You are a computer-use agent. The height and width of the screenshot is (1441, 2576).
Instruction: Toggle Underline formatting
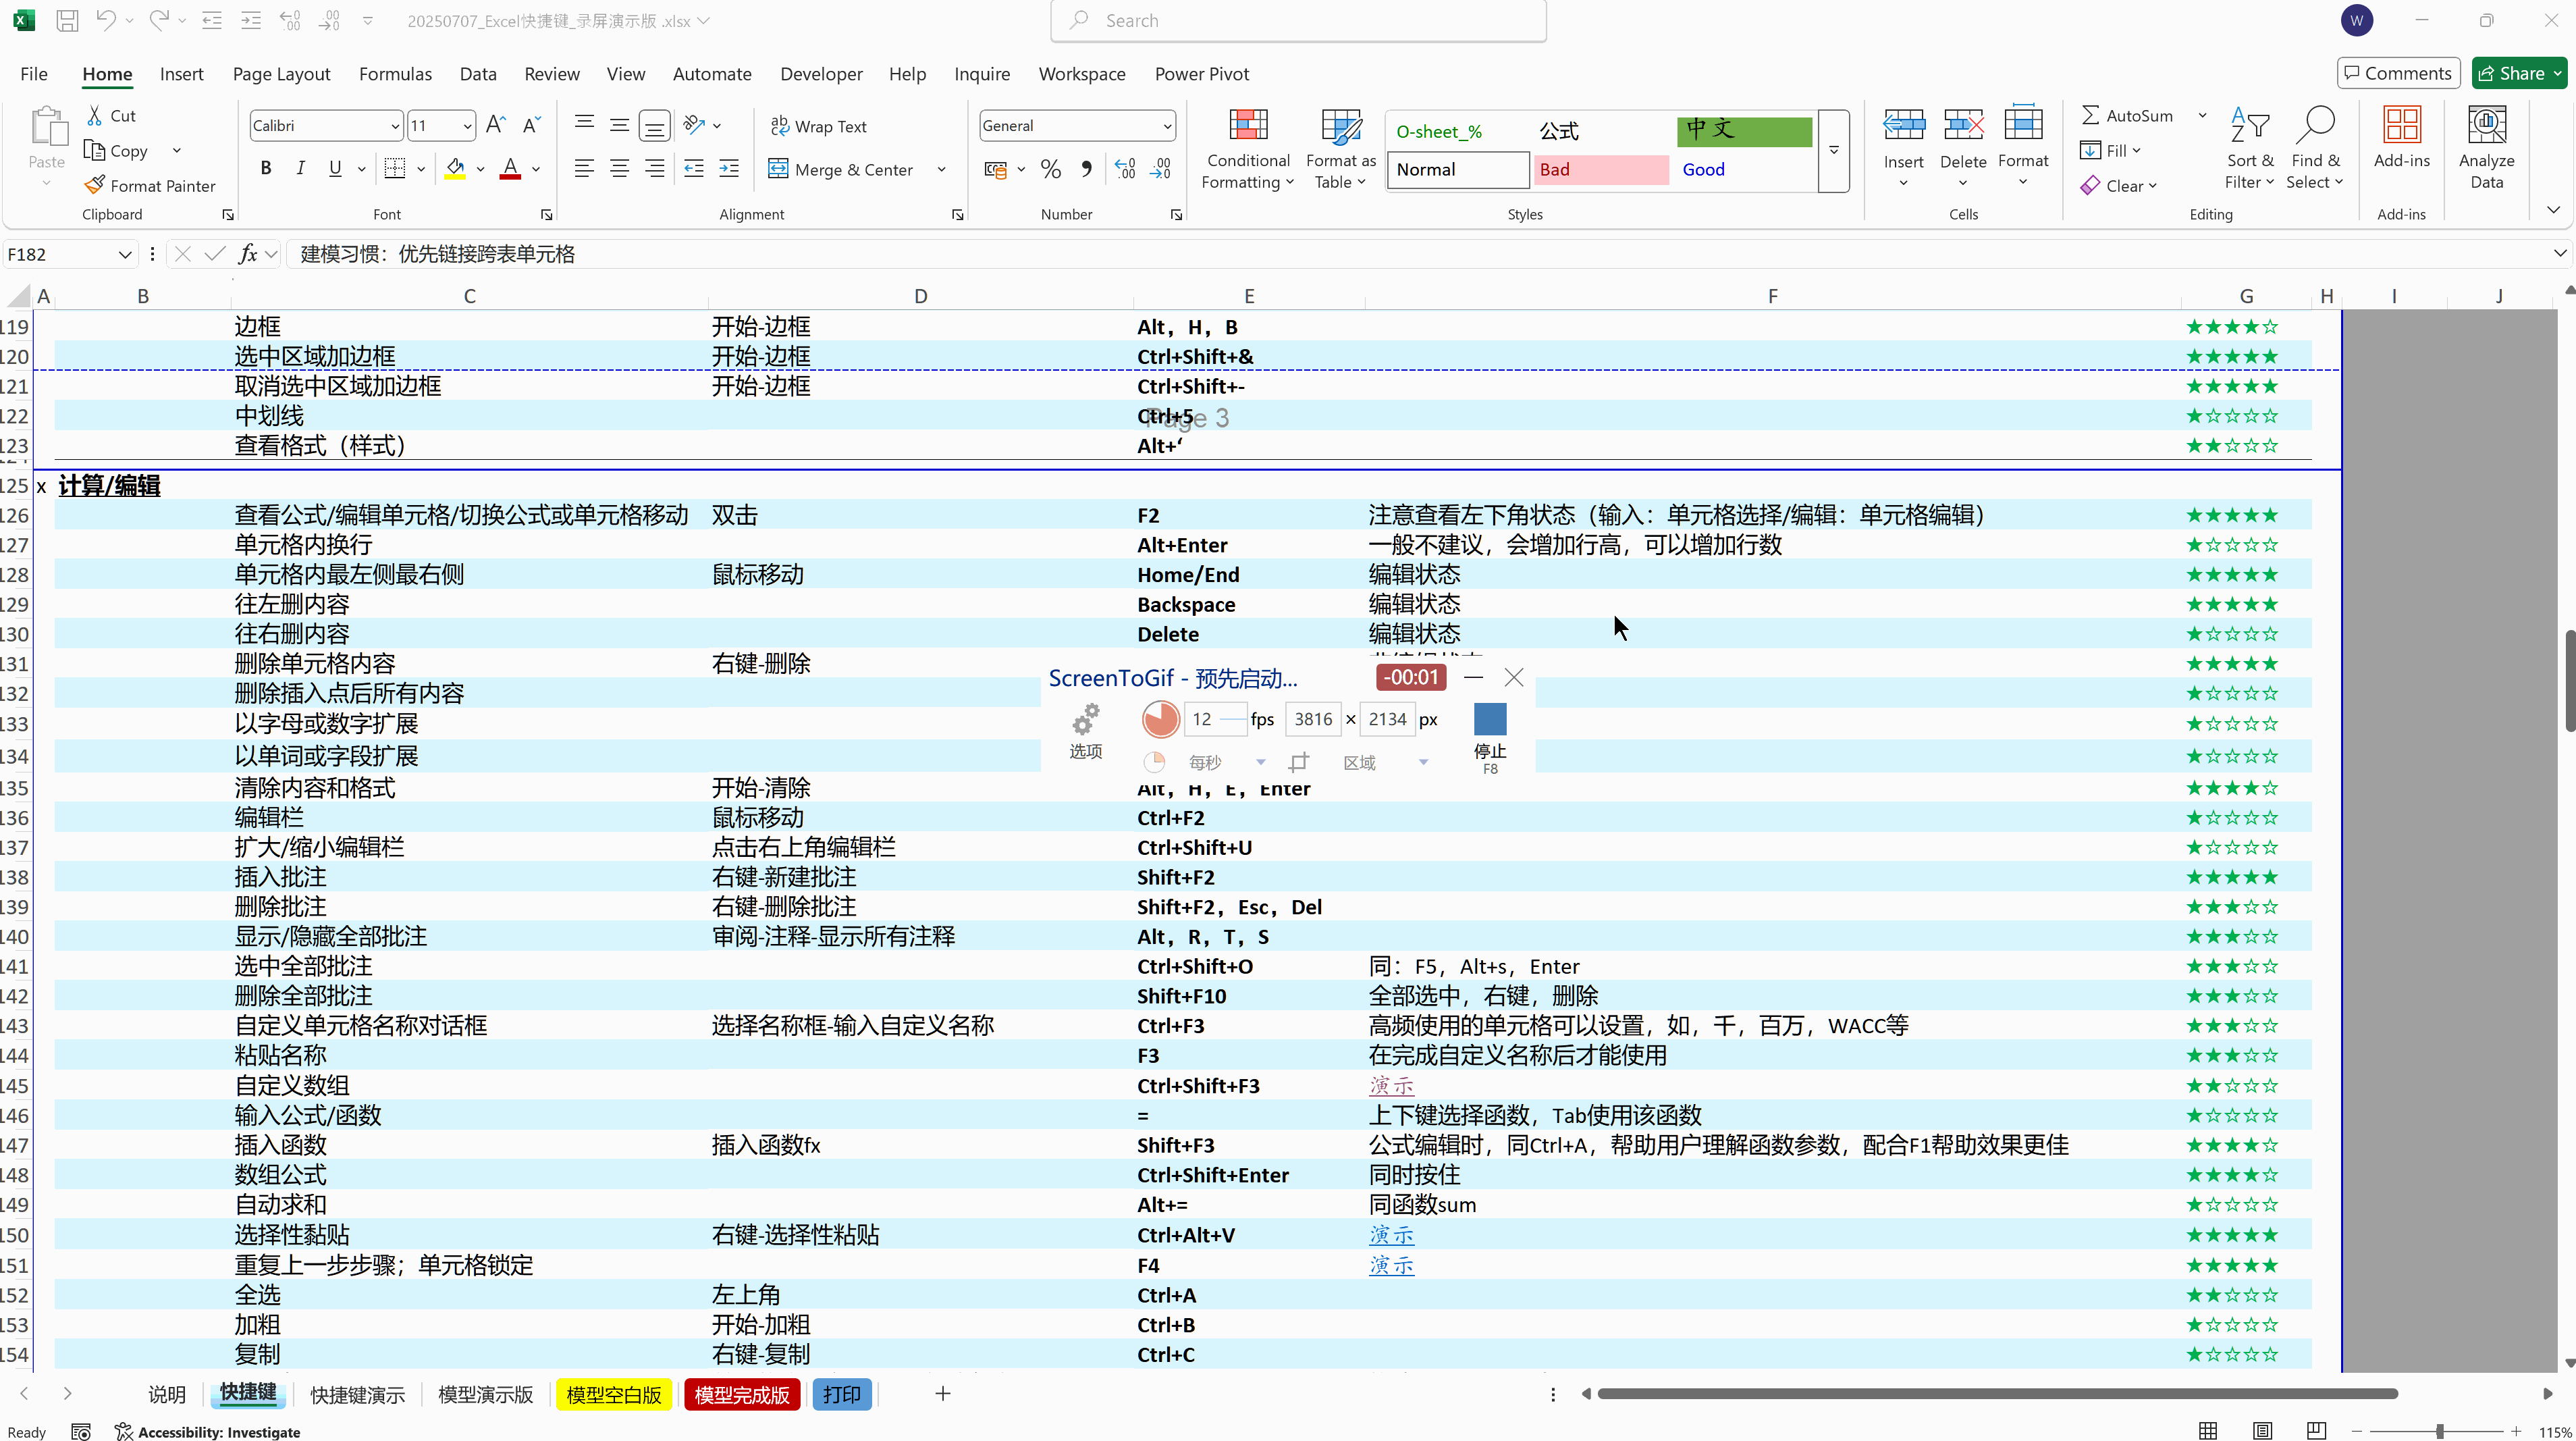pyautogui.click(x=335, y=168)
